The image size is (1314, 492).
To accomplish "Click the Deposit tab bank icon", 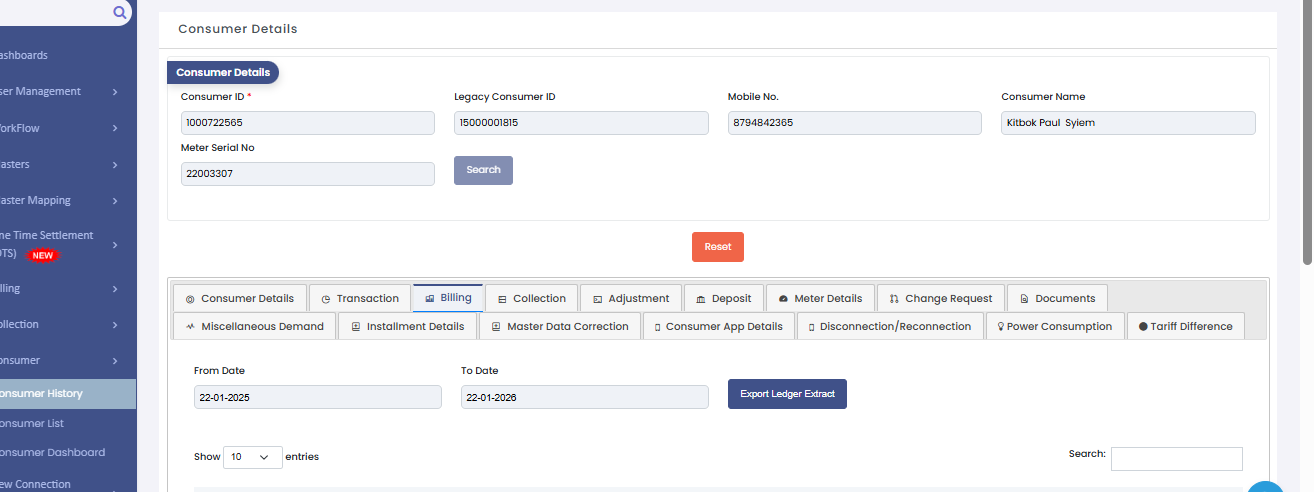I will click(701, 299).
